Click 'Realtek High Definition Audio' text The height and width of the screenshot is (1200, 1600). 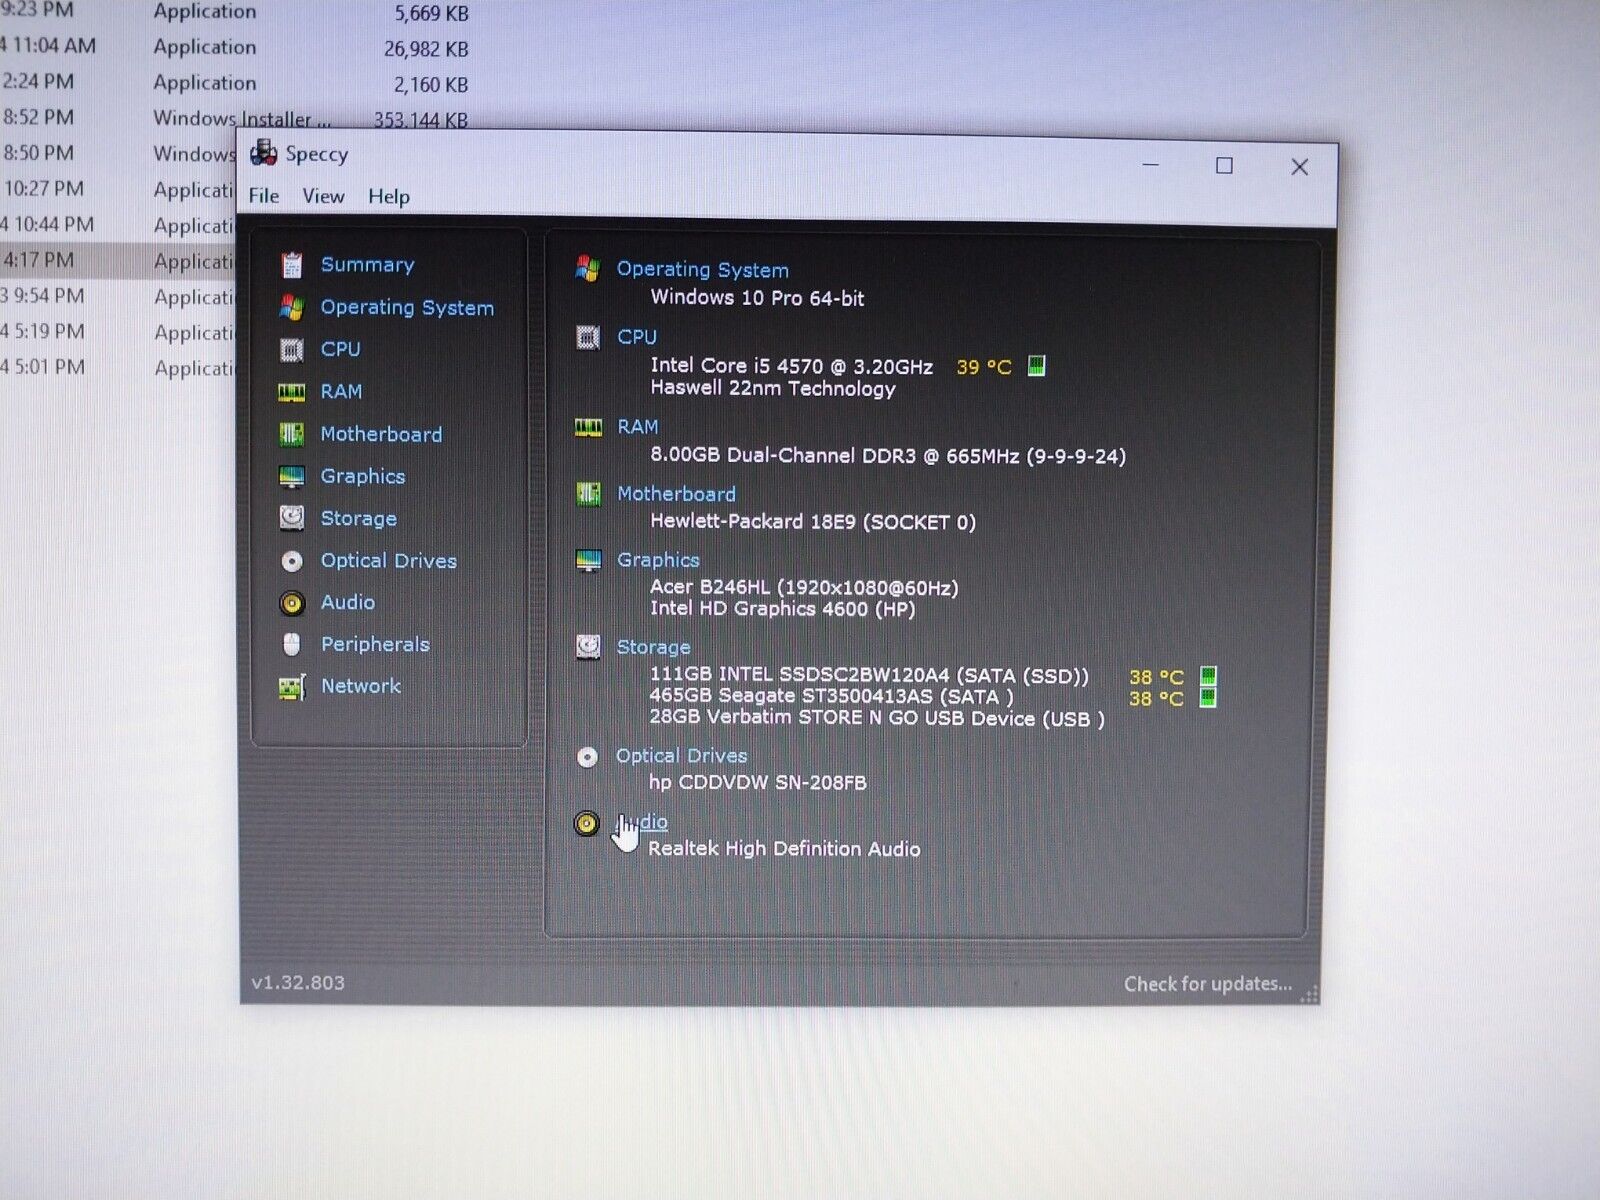pos(784,850)
